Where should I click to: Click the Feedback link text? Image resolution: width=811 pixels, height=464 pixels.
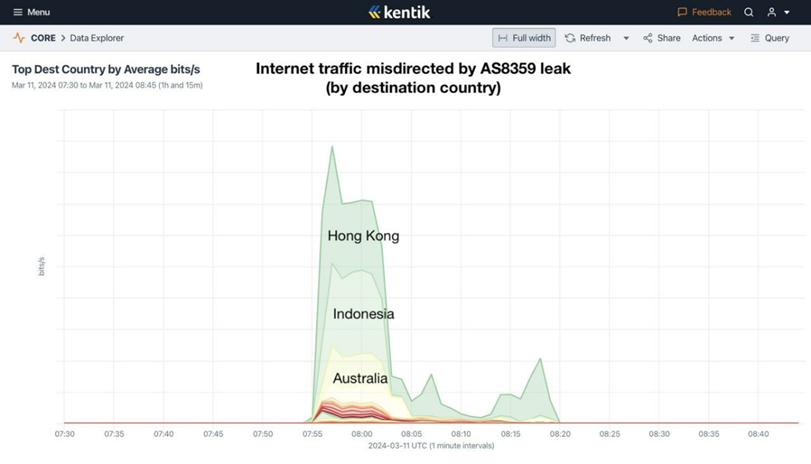(x=711, y=12)
